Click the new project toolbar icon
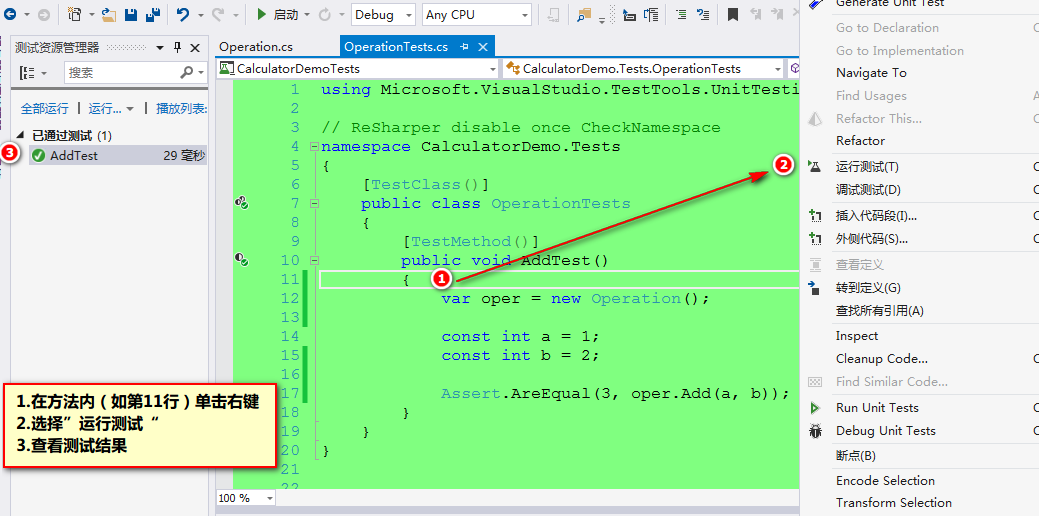The width and height of the screenshot is (1039, 516). [76, 14]
